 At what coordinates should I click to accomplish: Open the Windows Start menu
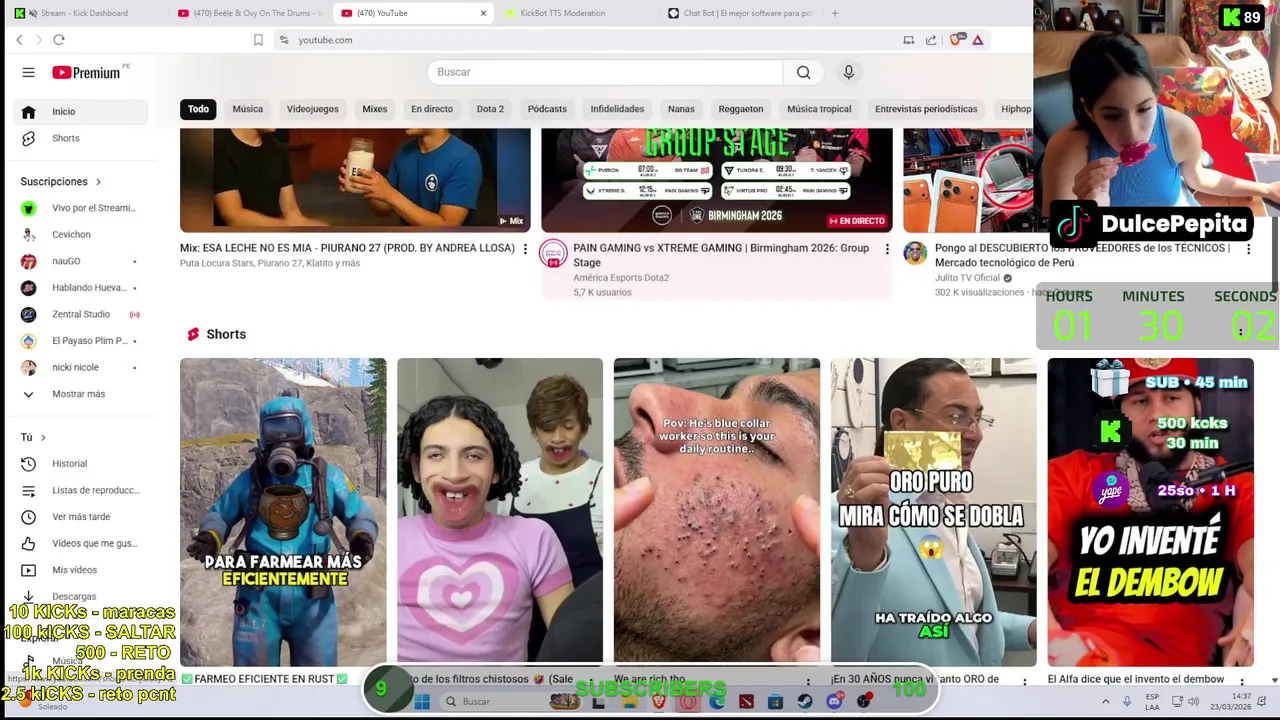(422, 701)
